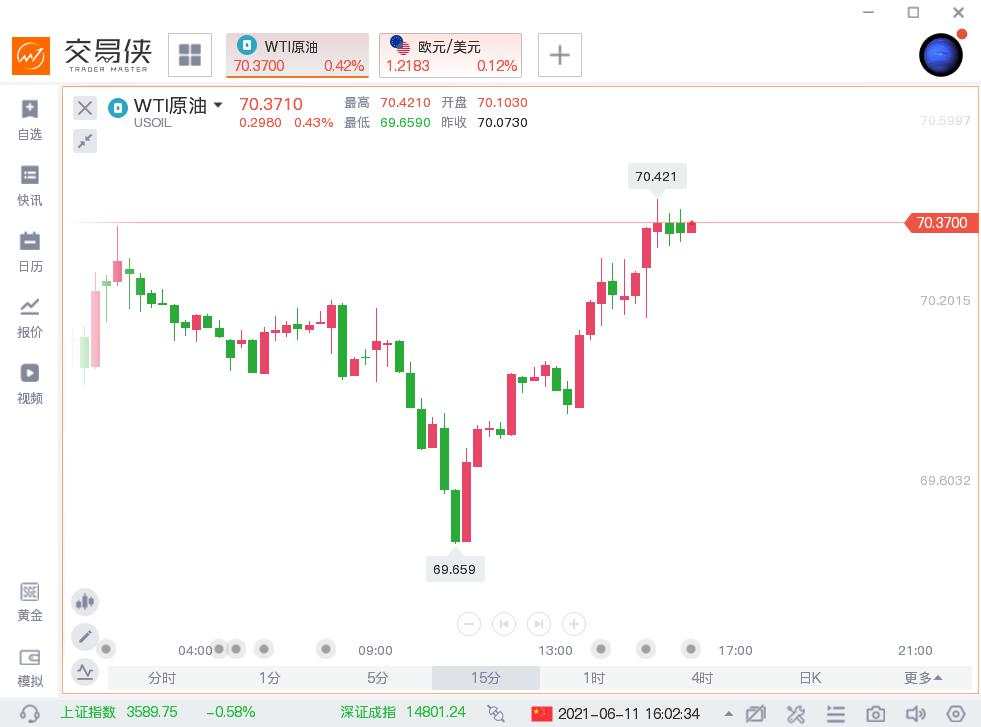Click event marker left of 04:00
The width and height of the screenshot is (981, 727).
(x=106, y=649)
